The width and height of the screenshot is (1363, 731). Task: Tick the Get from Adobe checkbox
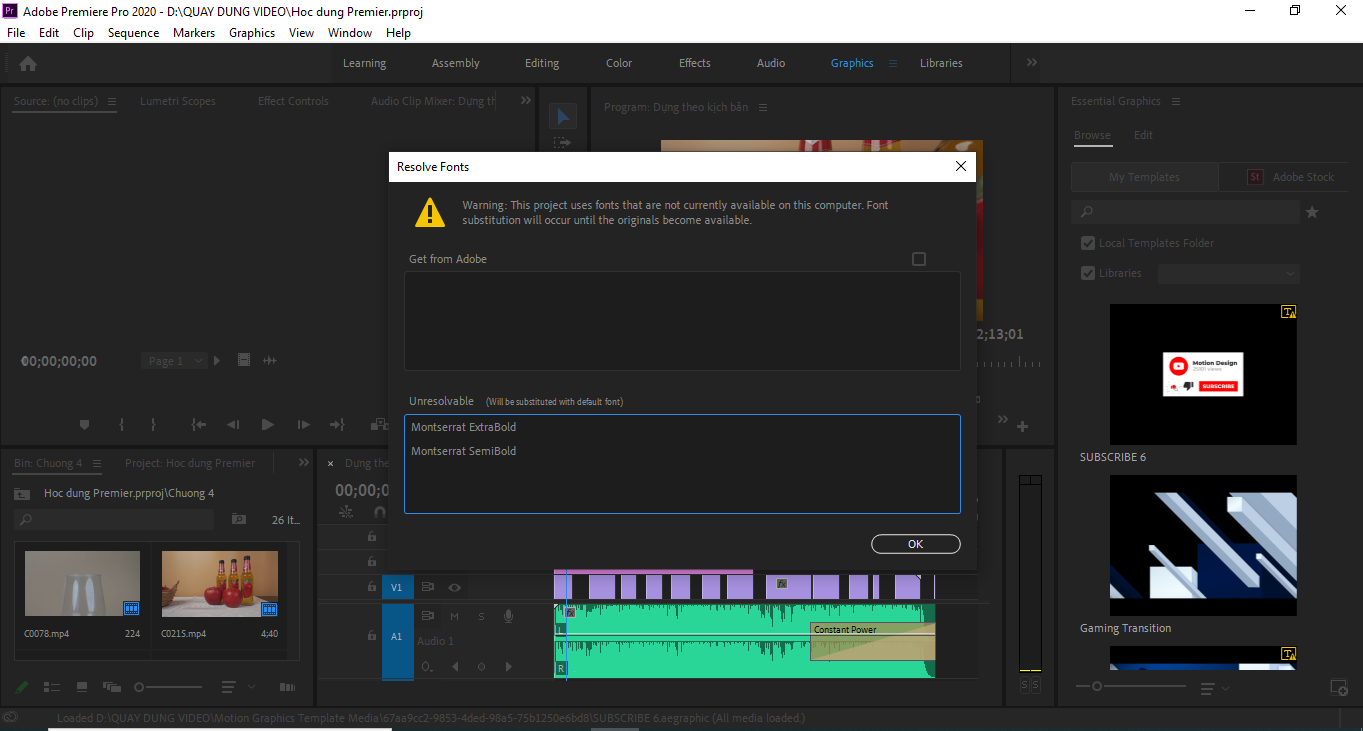919,259
